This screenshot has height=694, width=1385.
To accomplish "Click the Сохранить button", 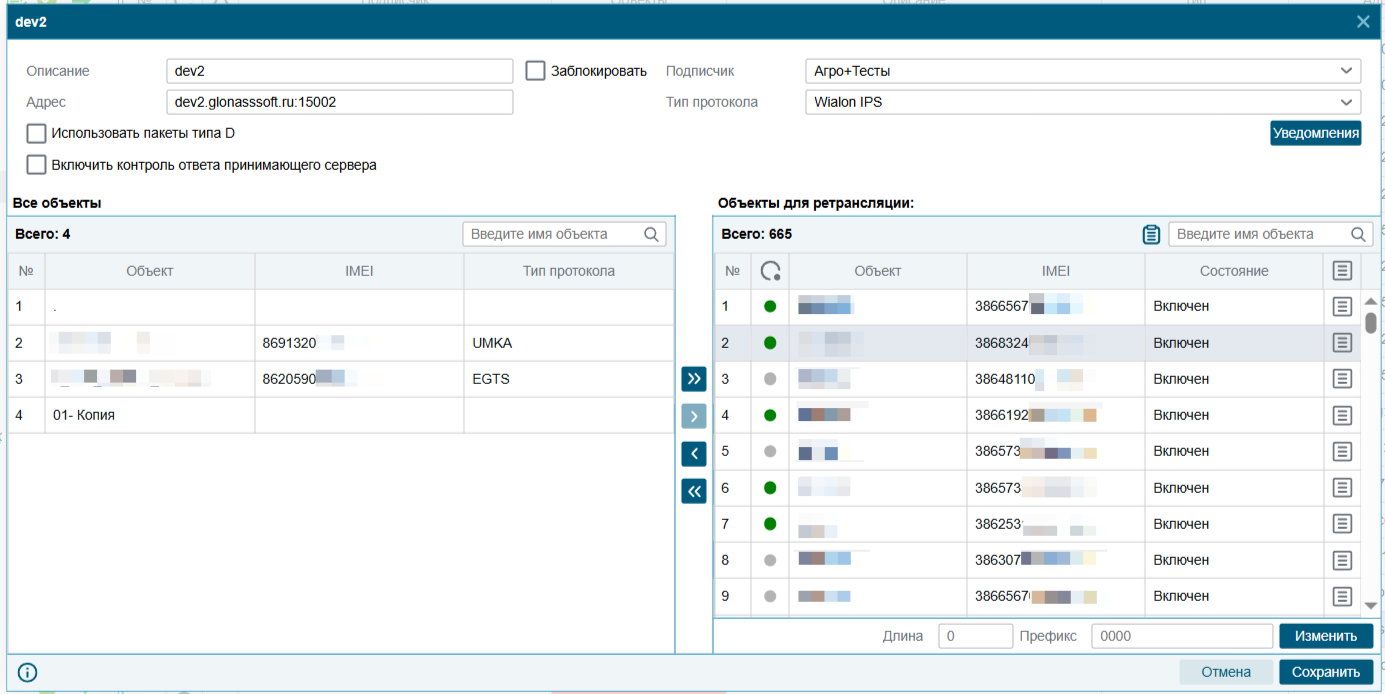I will click(x=1326, y=672).
